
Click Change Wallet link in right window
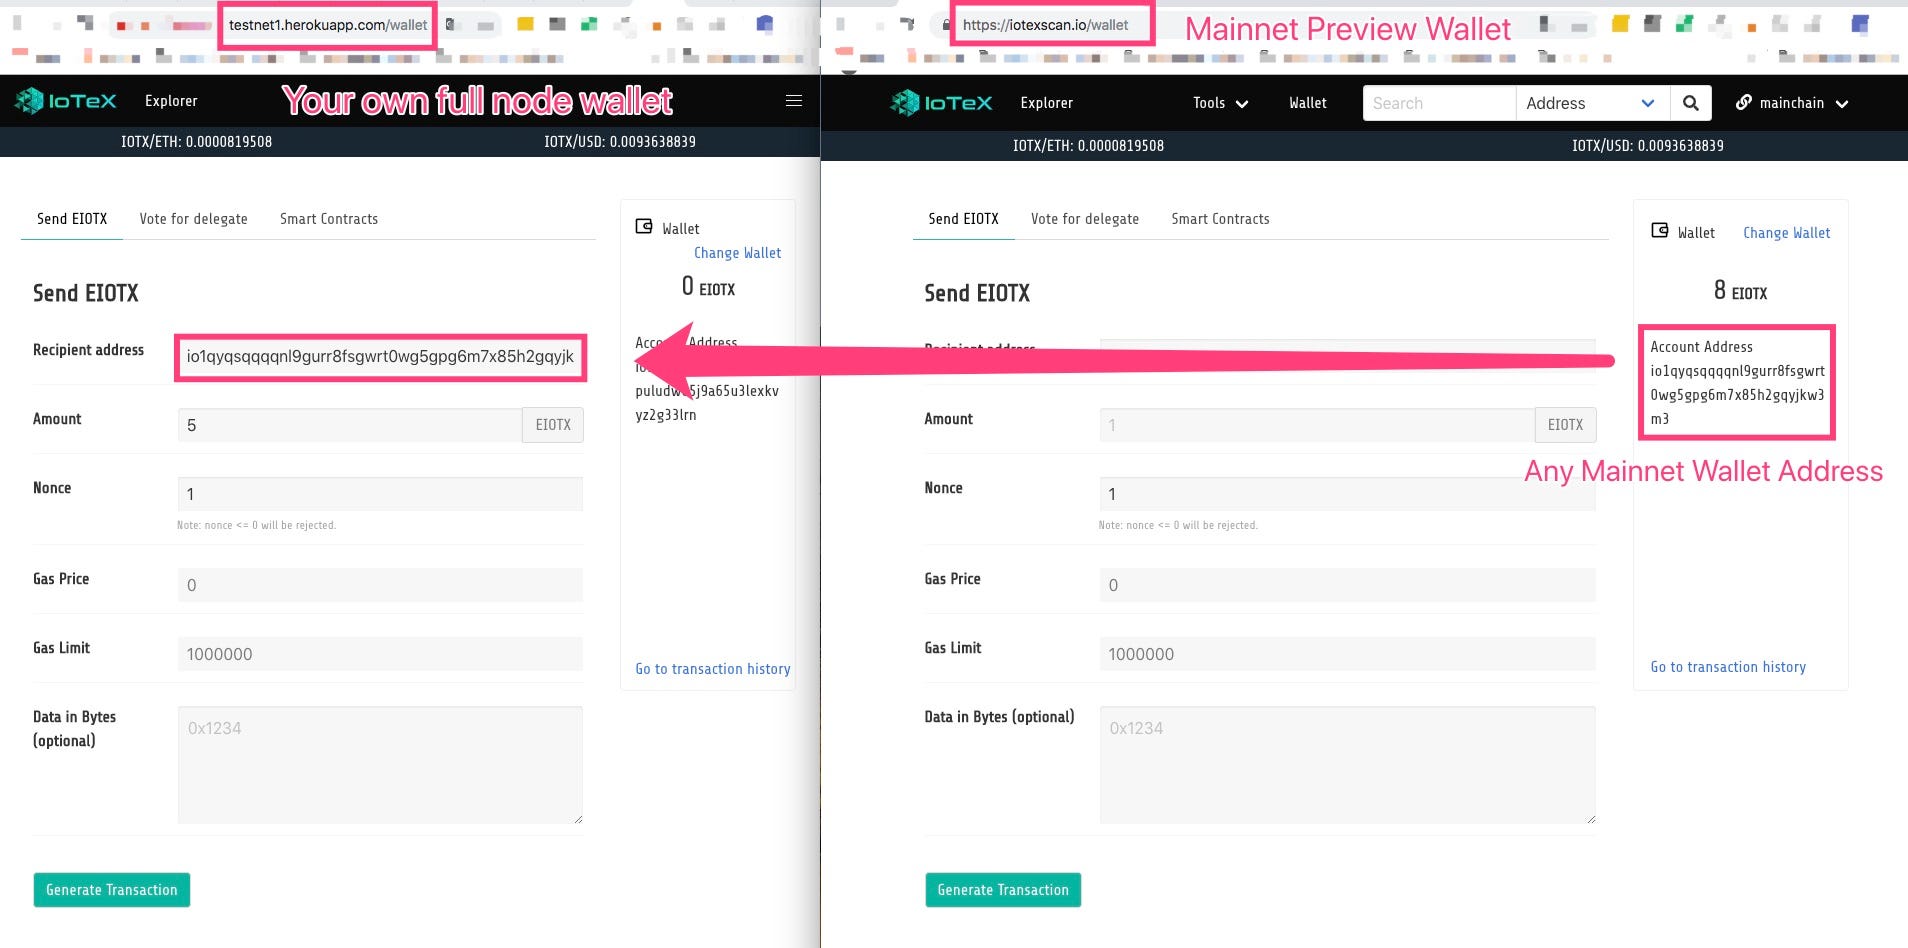(x=1787, y=233)
